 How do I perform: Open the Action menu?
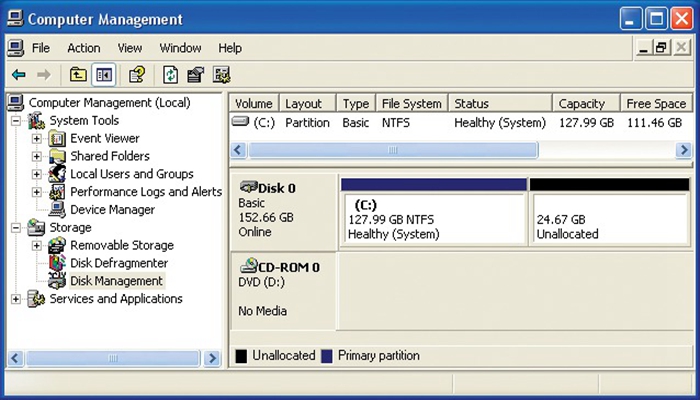83,48
